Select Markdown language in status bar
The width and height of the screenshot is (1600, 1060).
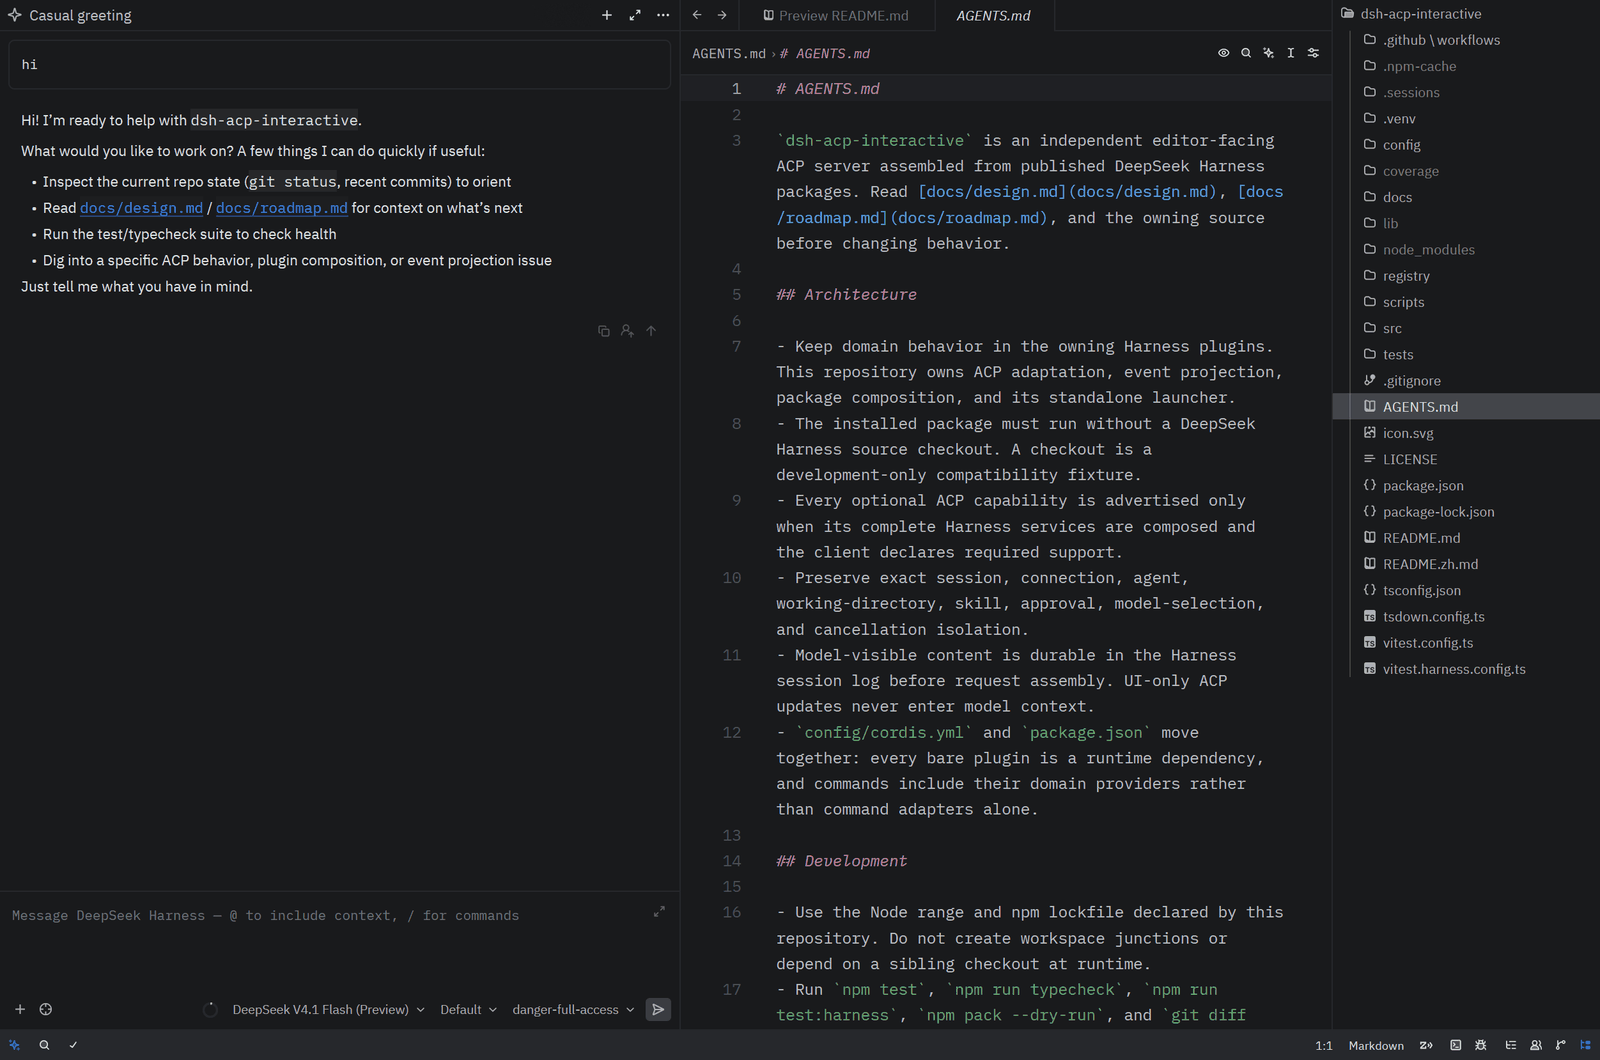(x=1376, y=1046)
